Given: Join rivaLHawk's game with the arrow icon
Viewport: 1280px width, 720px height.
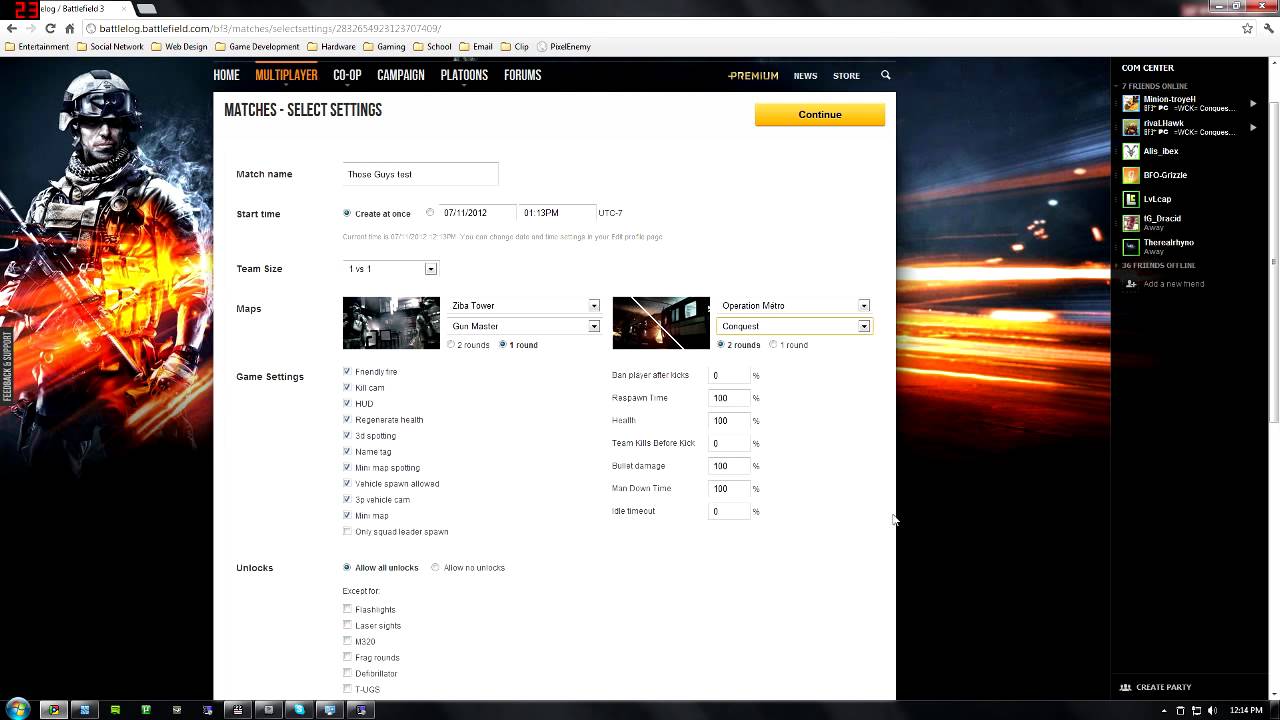Looking at the screenshot, I should tap(1253, 127).
